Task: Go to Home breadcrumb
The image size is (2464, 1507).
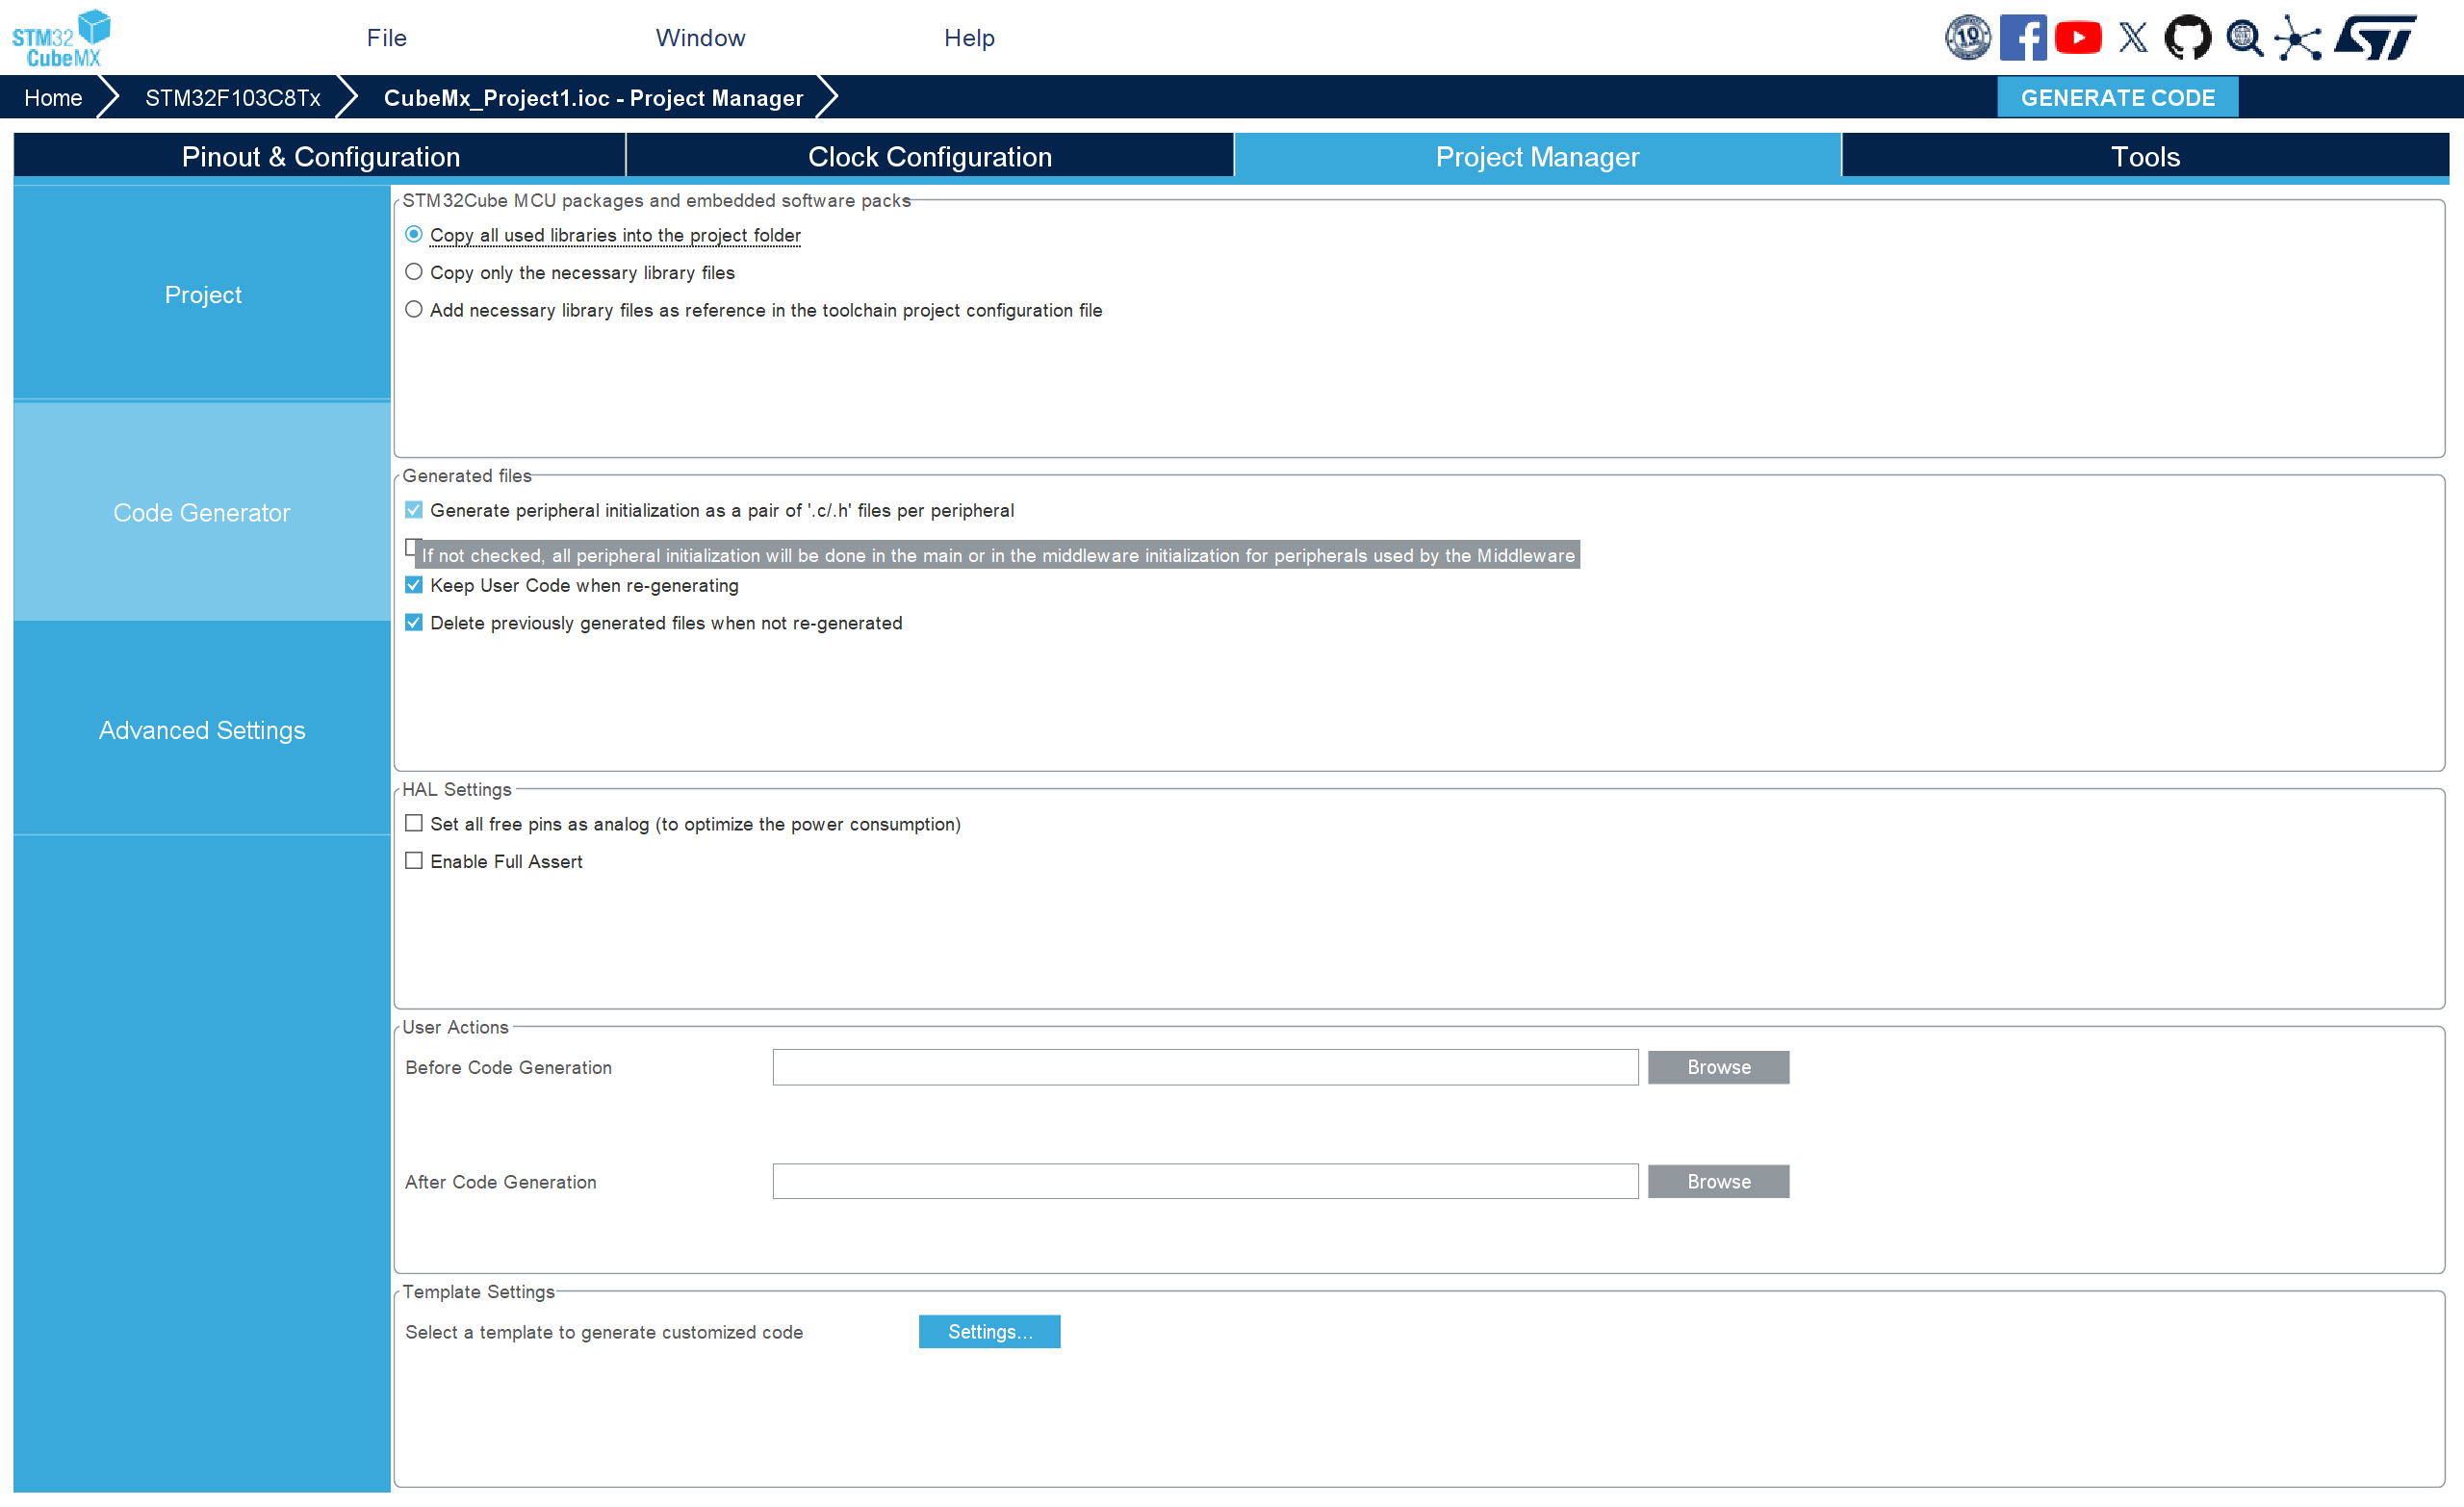Action: pyautogui.click(x=53, y=98)
